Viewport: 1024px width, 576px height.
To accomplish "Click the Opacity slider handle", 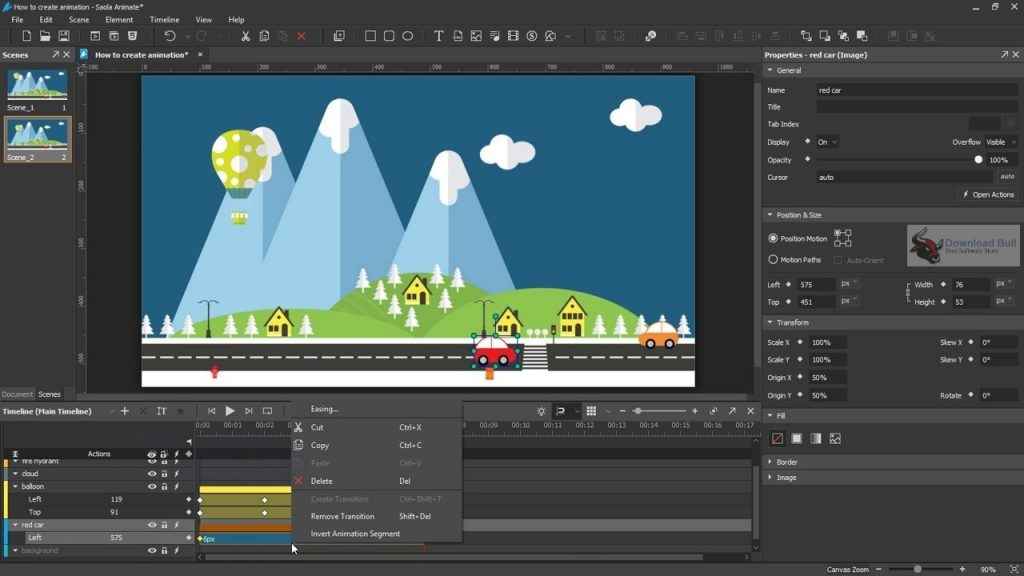I will [x=978, y=160].
